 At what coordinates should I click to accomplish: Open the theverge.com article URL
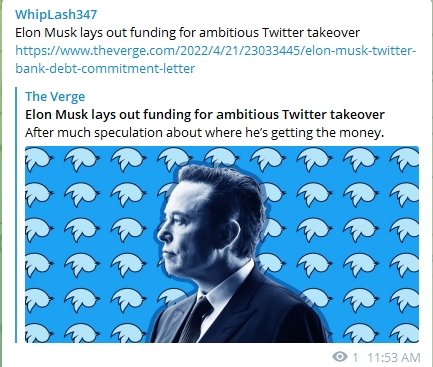pos(215,51)
